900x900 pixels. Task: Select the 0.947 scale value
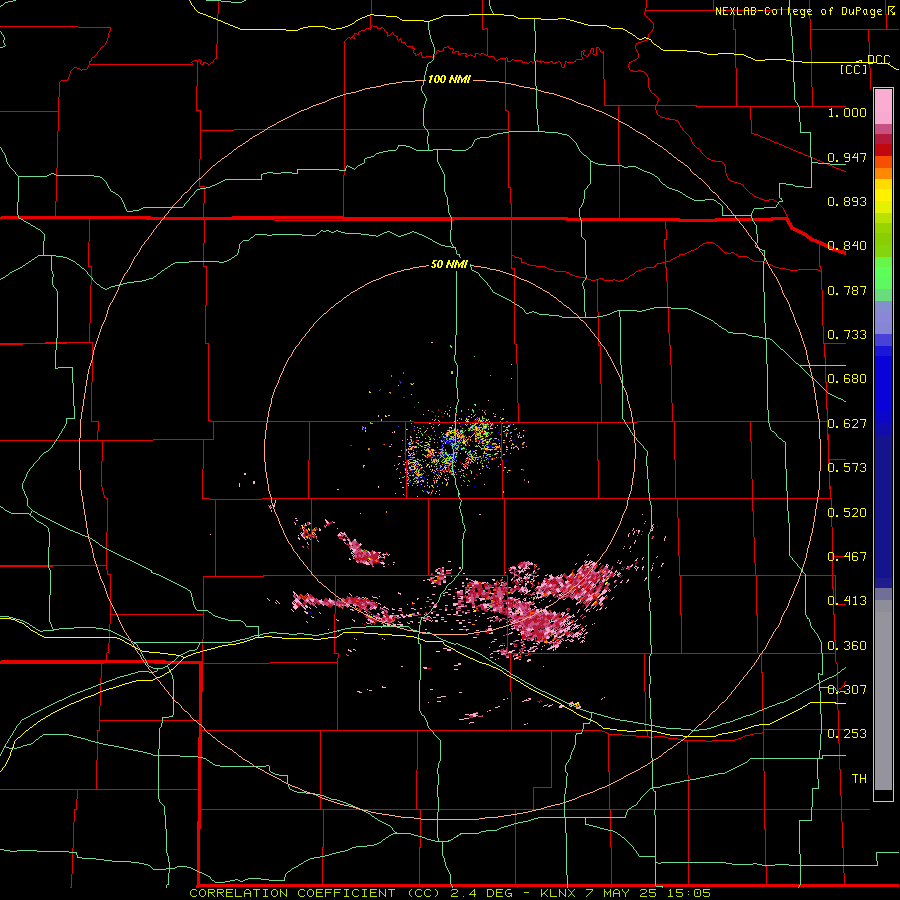pos(847,157)
